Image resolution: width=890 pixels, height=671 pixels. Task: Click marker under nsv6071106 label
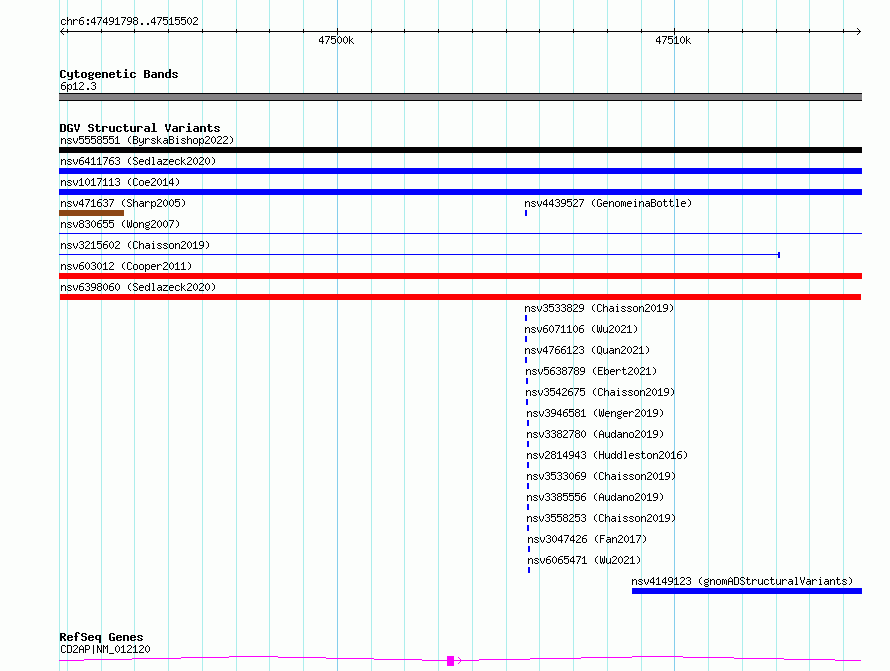pos(526,339)
